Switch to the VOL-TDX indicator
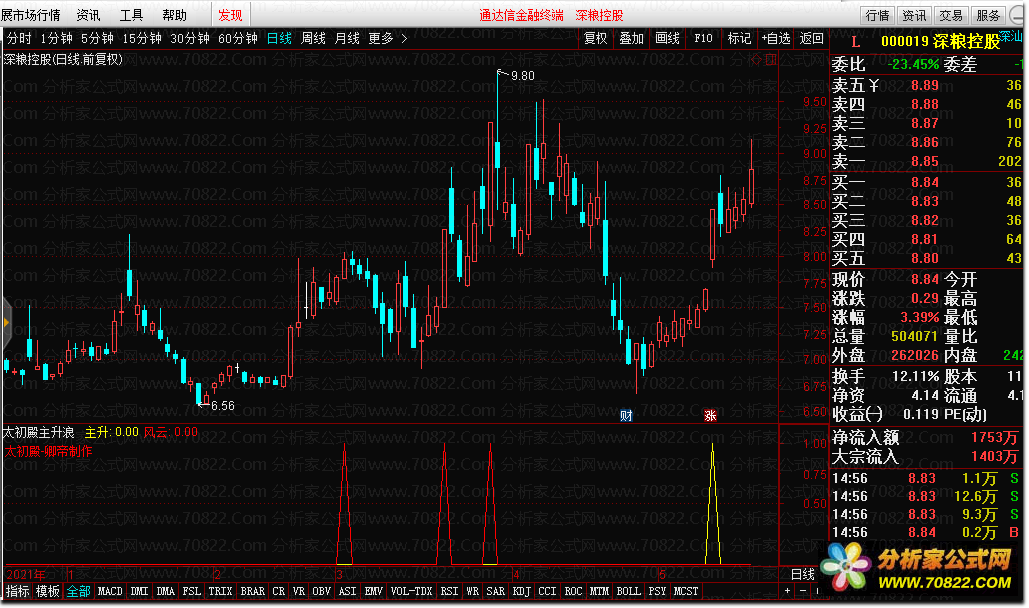The image size is (1029, 608). click(411, 591)
